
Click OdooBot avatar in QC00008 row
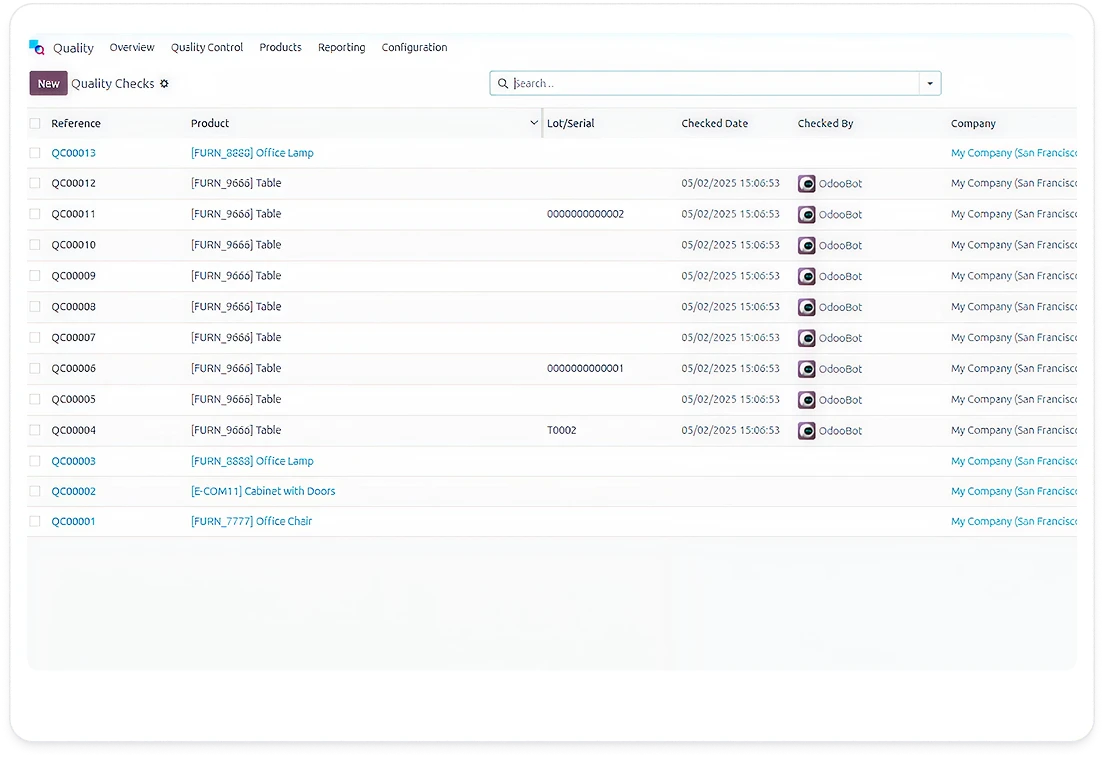pos(806,308)
